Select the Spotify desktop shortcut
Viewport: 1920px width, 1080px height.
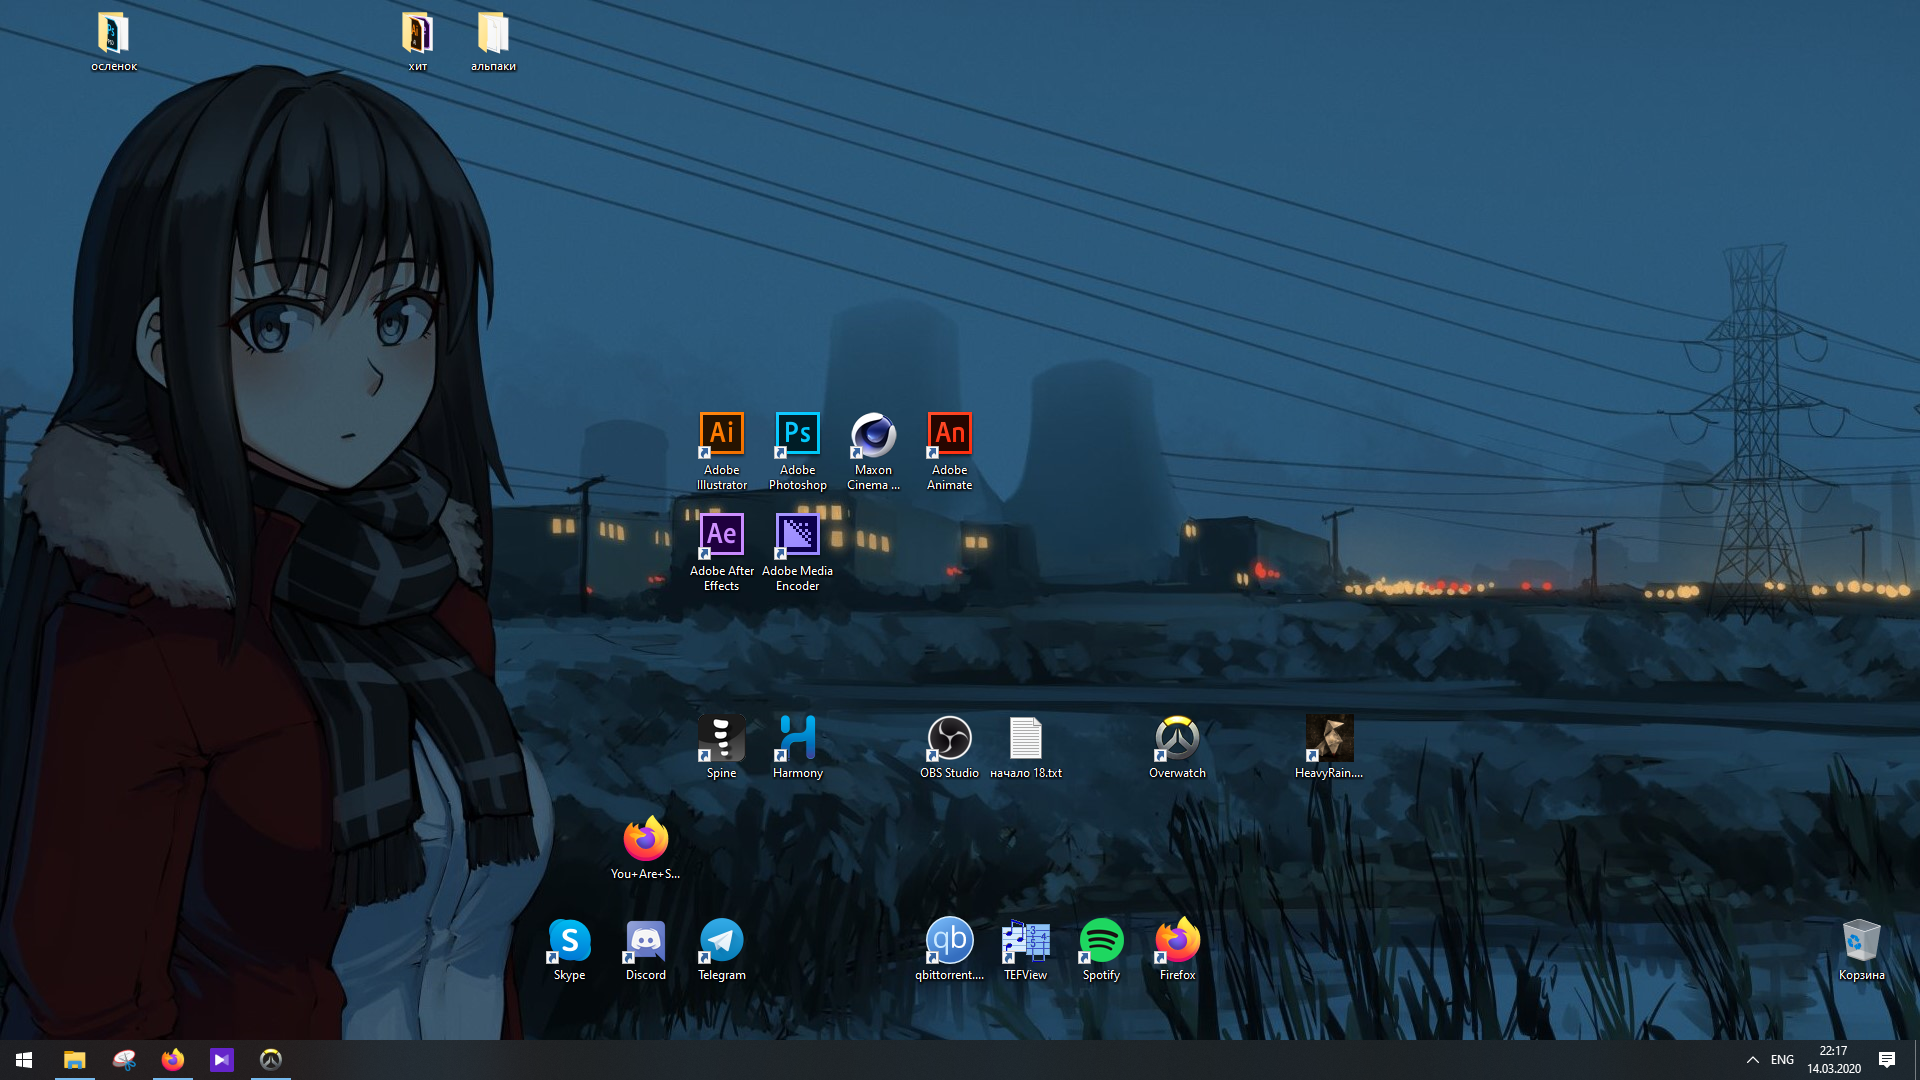point(1101,949)
